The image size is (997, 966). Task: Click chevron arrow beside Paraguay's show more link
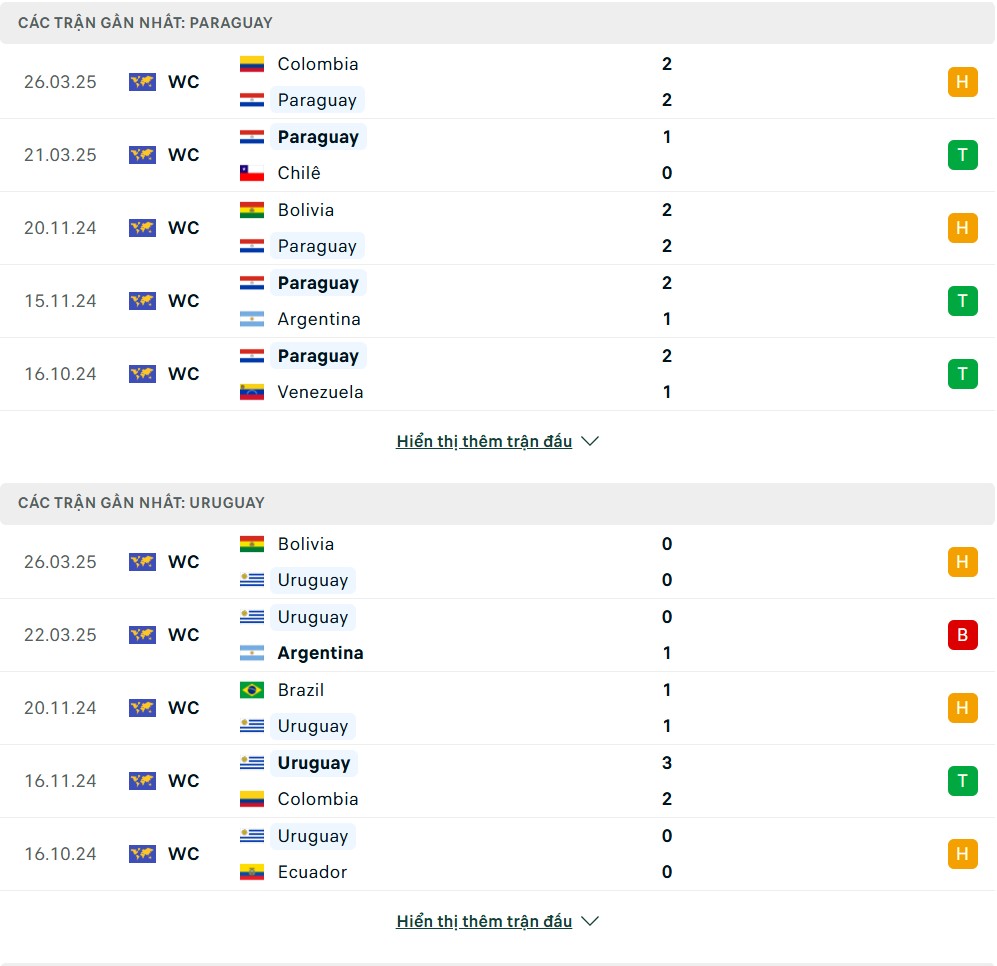point(590,441)
